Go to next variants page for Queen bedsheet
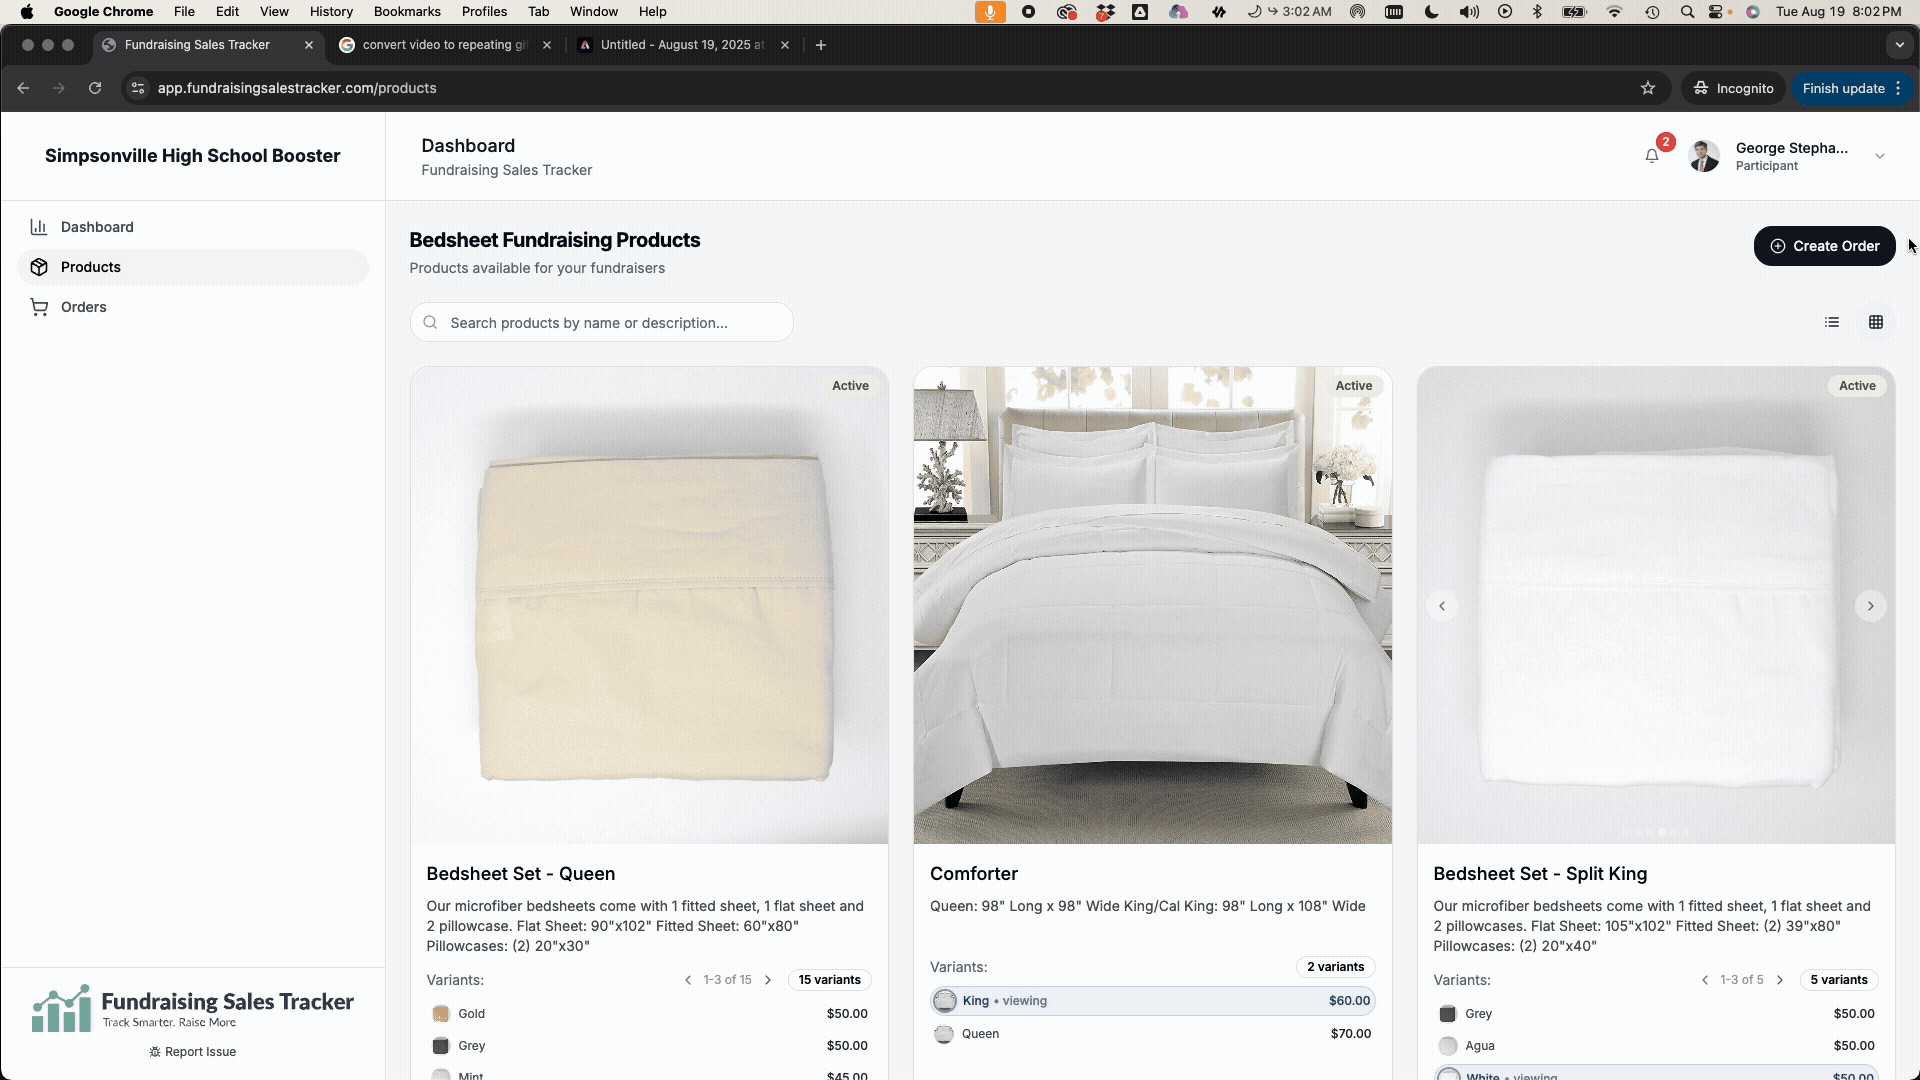The width and height of the screenshot is (1920, 1080). 768,980
